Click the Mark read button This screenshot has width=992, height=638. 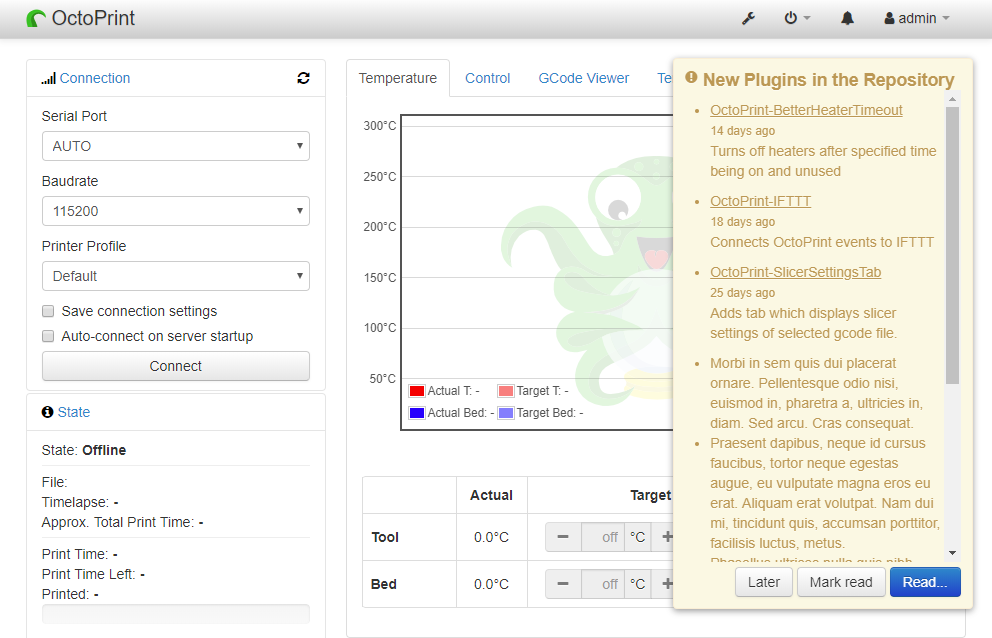[841, 582]
